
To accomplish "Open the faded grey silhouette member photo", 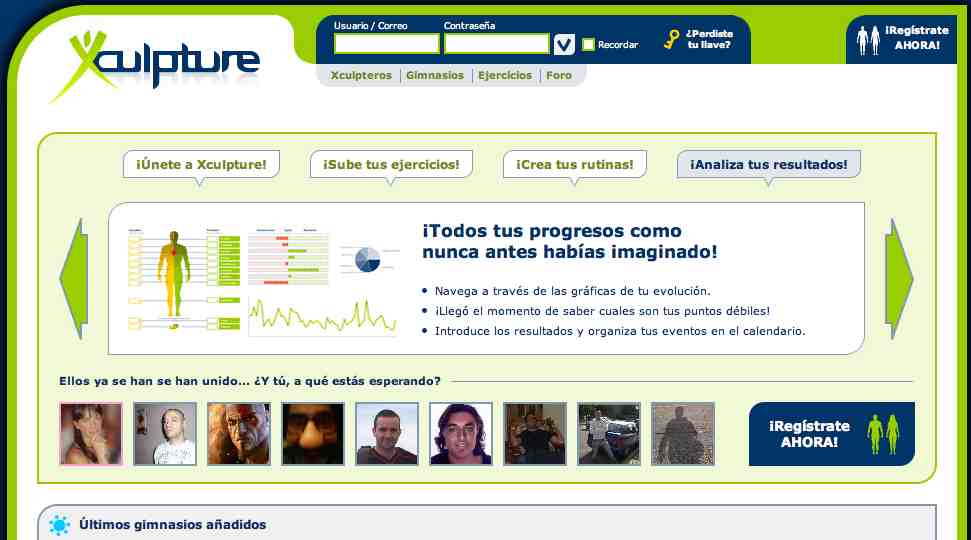I will (x=683, y=433).
